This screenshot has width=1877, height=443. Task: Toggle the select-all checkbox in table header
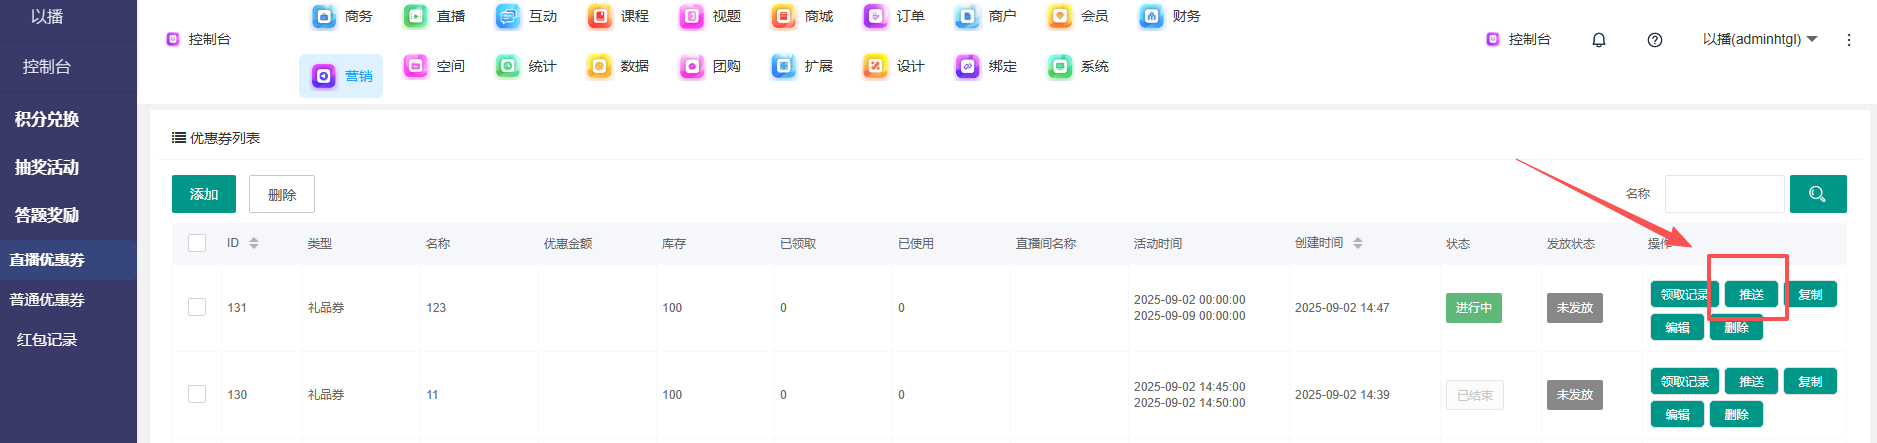tap(197, 243)
